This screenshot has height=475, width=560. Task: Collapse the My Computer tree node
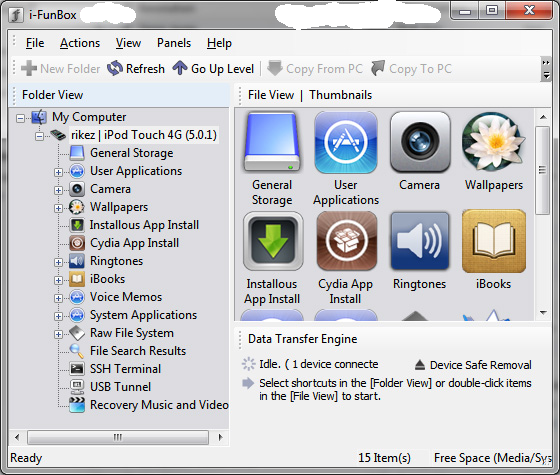(x=21, y=118)
